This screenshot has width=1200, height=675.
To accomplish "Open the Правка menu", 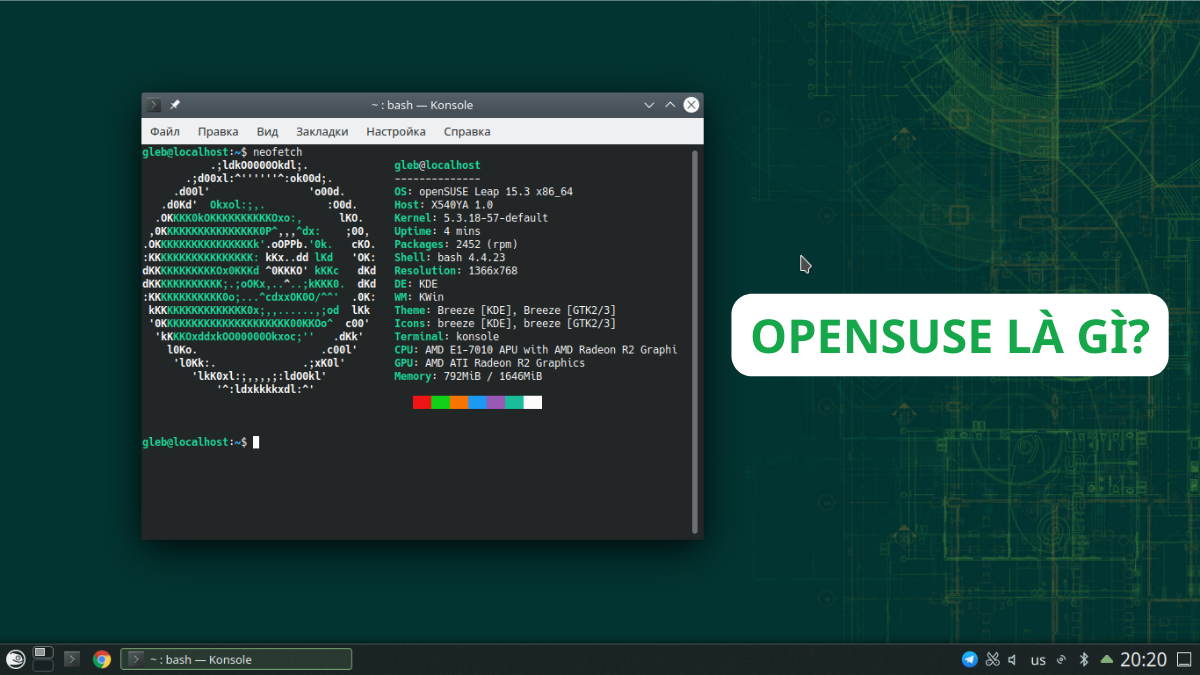I will click(218, 131).
